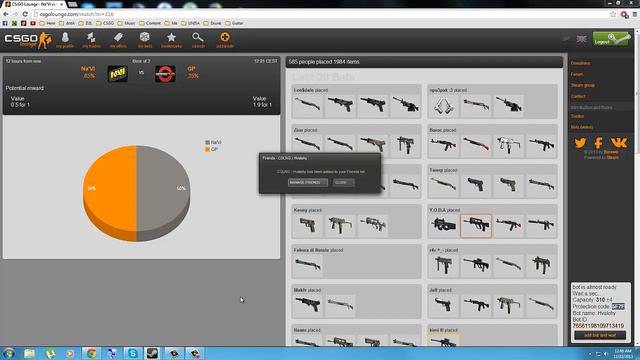Click Manage Friends in the Steam popup
This screenshot has height=360, width=640.
[x=307, y=182]
